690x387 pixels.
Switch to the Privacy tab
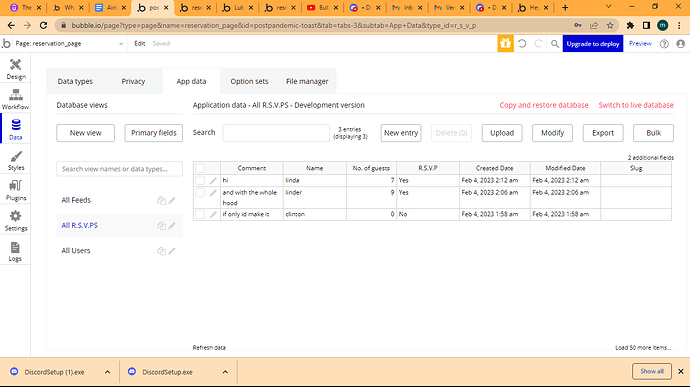pyautogui.click(x=133, y=81)
